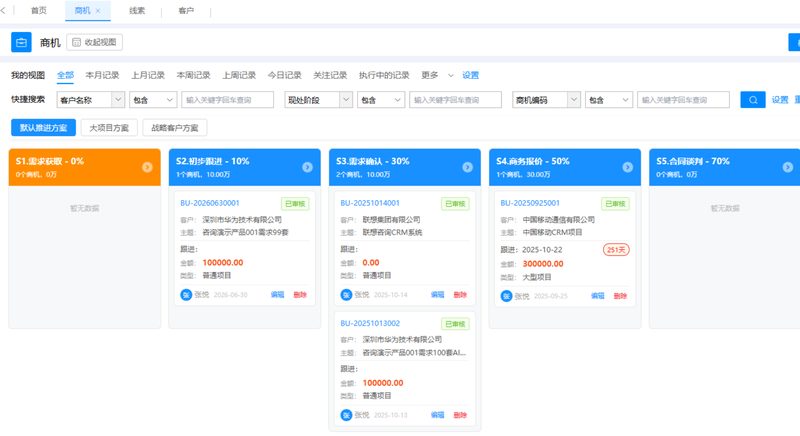Select the 上月记录 view filter
Image resolution: width=800 pixels, height=436 pixels.
[x=148, y=75]
